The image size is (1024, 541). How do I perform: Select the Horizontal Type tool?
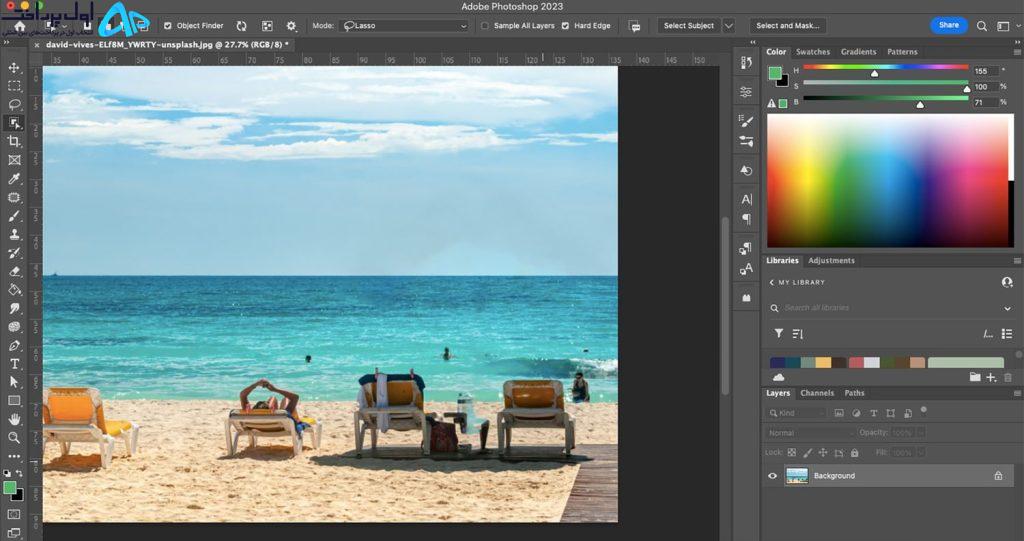tap(14, 364)
